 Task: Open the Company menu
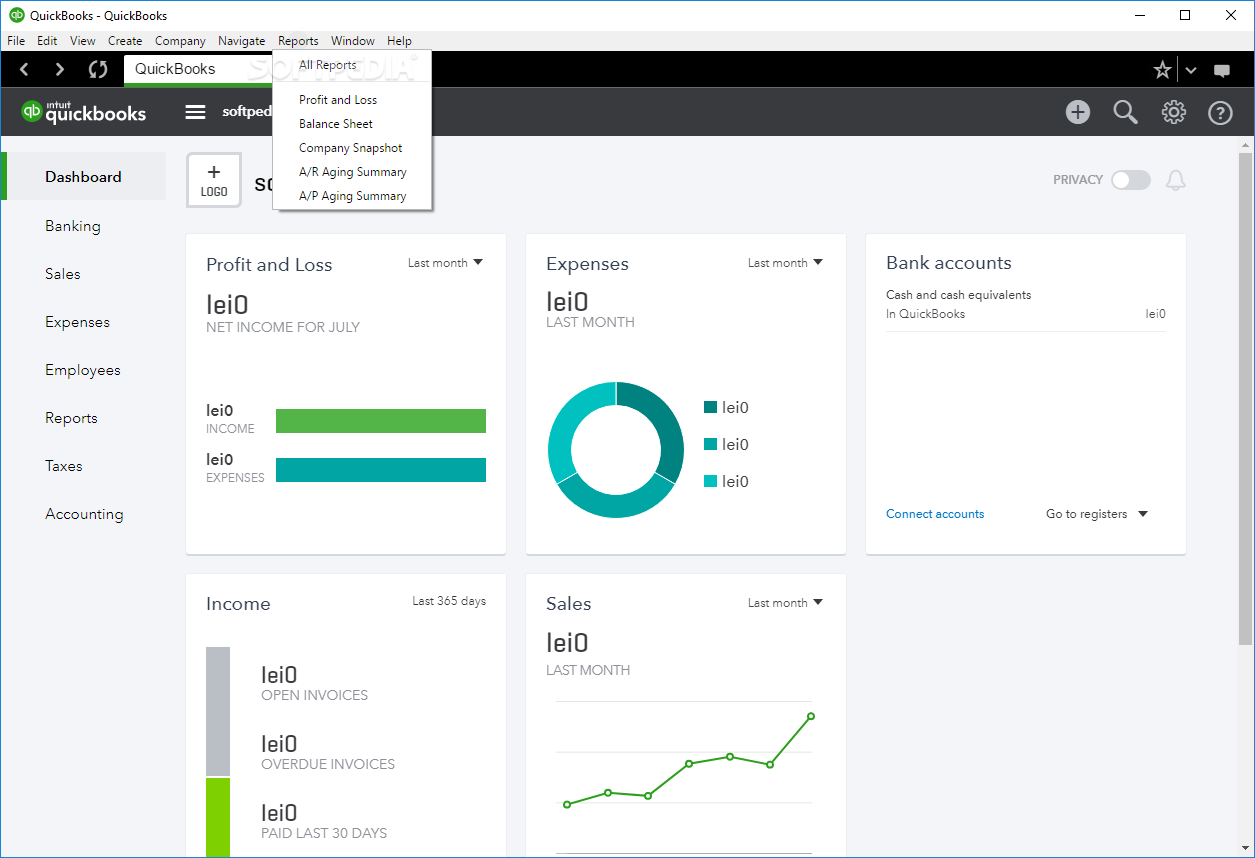tap(180, 41)
